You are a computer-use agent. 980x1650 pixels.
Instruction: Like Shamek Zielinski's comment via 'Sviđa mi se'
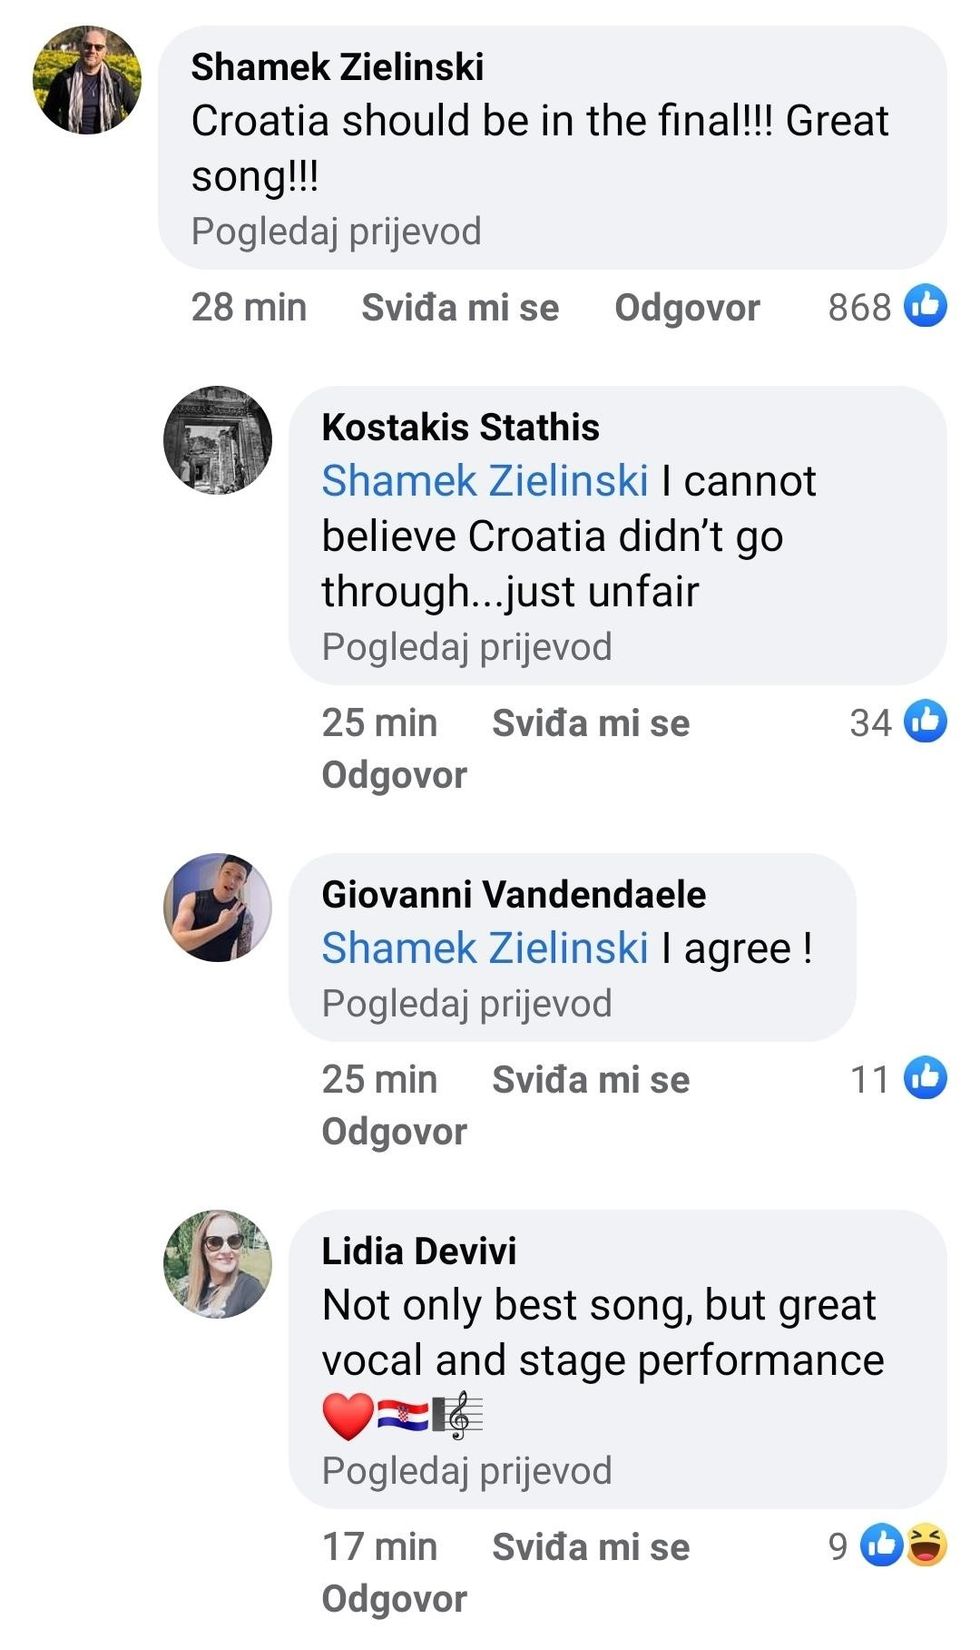(x=460, y=308)
